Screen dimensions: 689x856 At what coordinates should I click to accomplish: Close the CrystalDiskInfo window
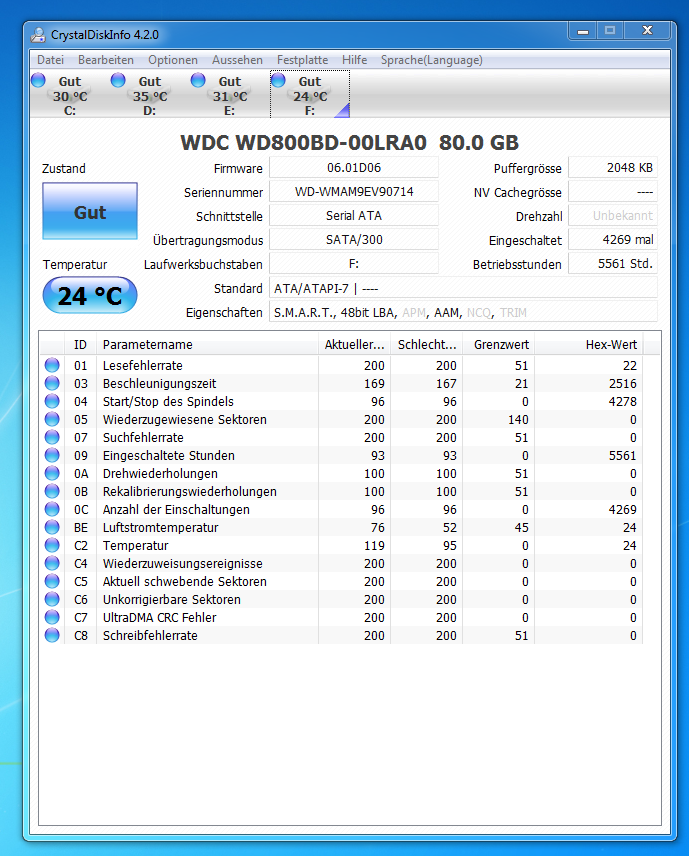point(648,31)
